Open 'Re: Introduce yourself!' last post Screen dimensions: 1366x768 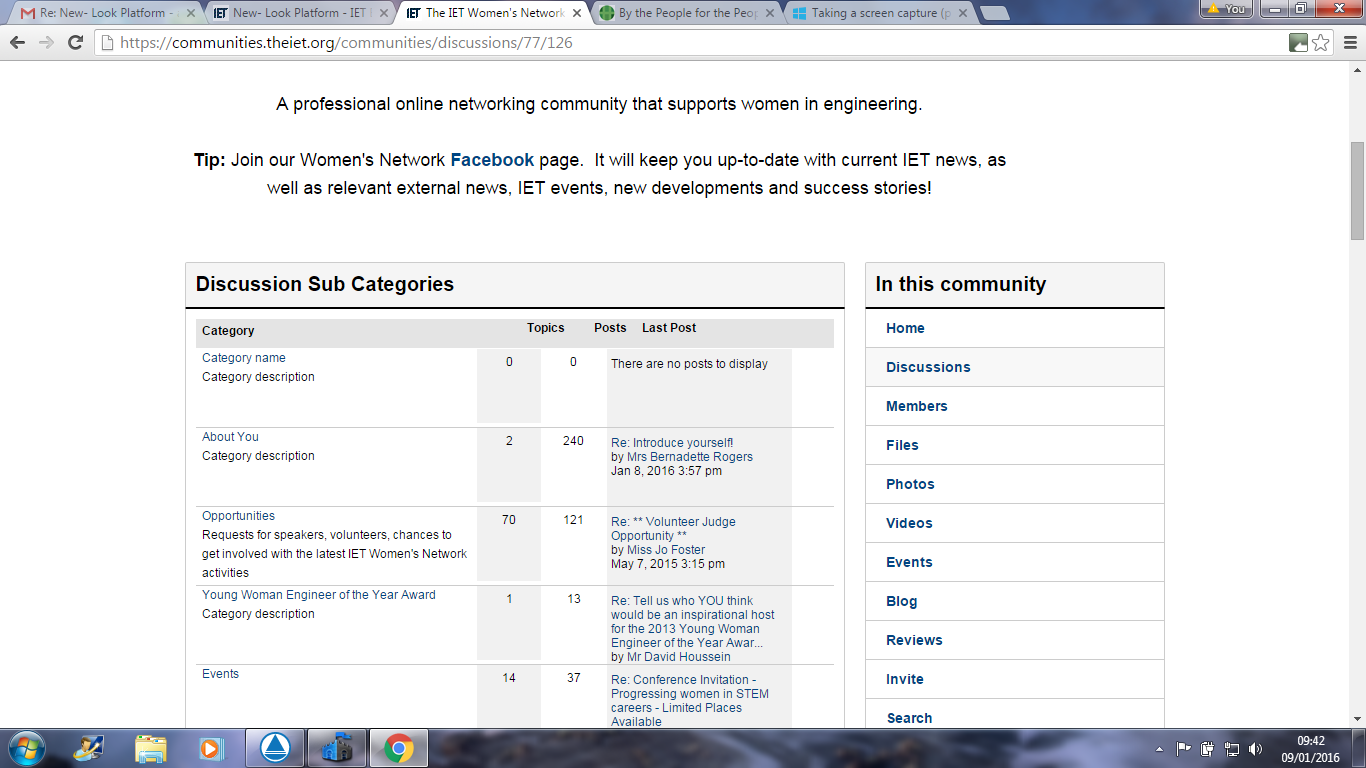pyautogui.click(x=672, y=443)
